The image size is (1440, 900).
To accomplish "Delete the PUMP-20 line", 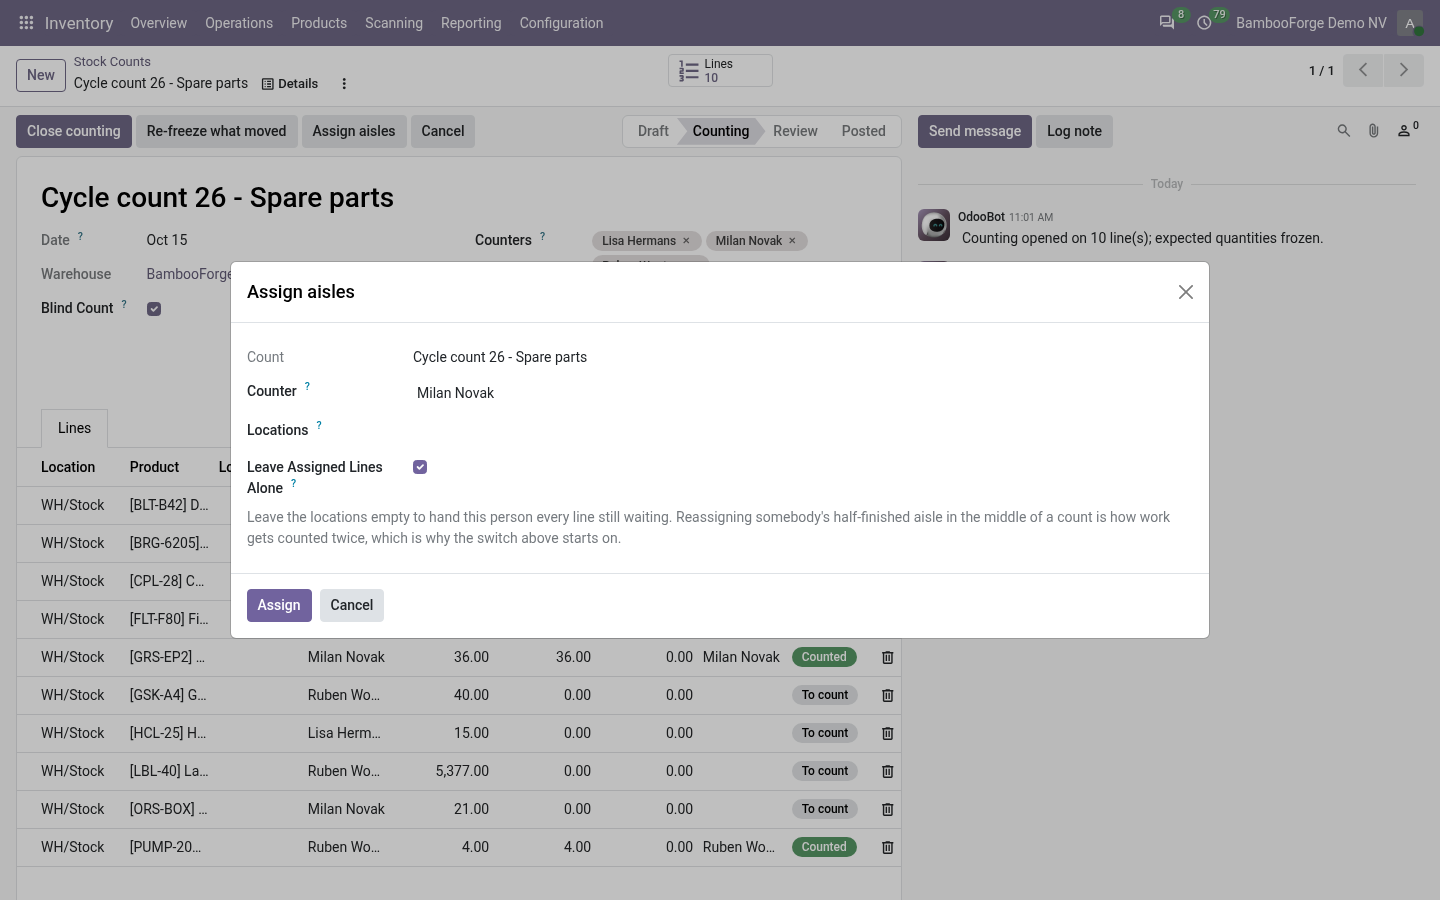I will pyautogui.click(x=887, y=847).
